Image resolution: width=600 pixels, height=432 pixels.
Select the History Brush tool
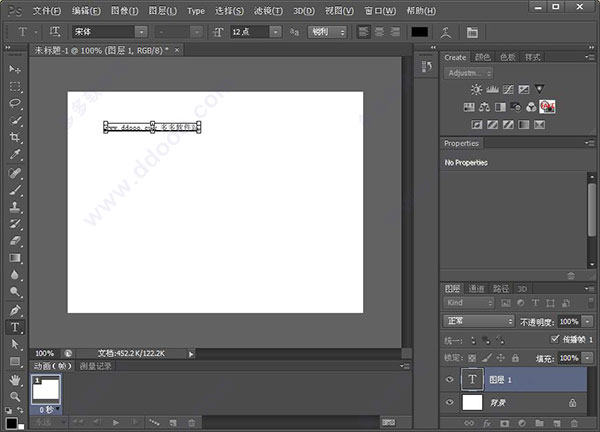pos(15,224)
